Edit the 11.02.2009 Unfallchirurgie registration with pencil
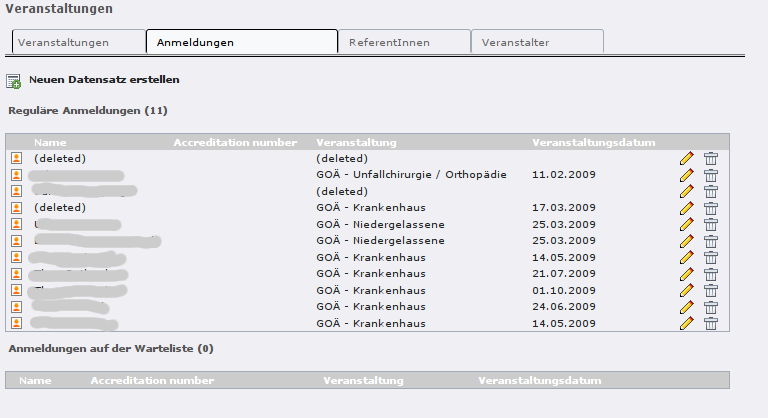 (686, 175)
